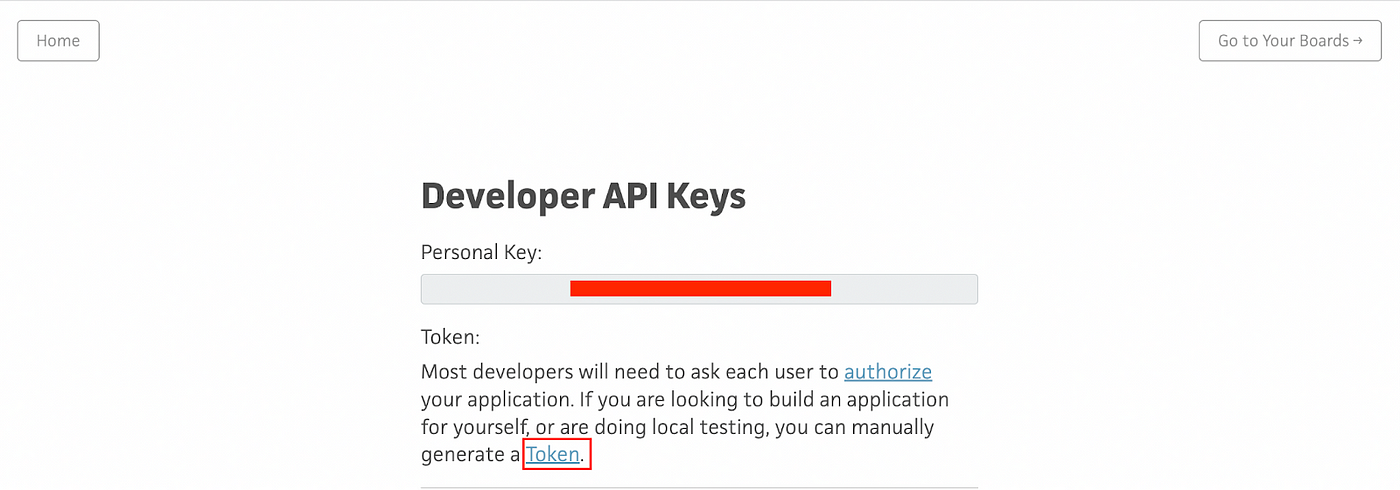Click the red redacted key bar

coord(700,289)
